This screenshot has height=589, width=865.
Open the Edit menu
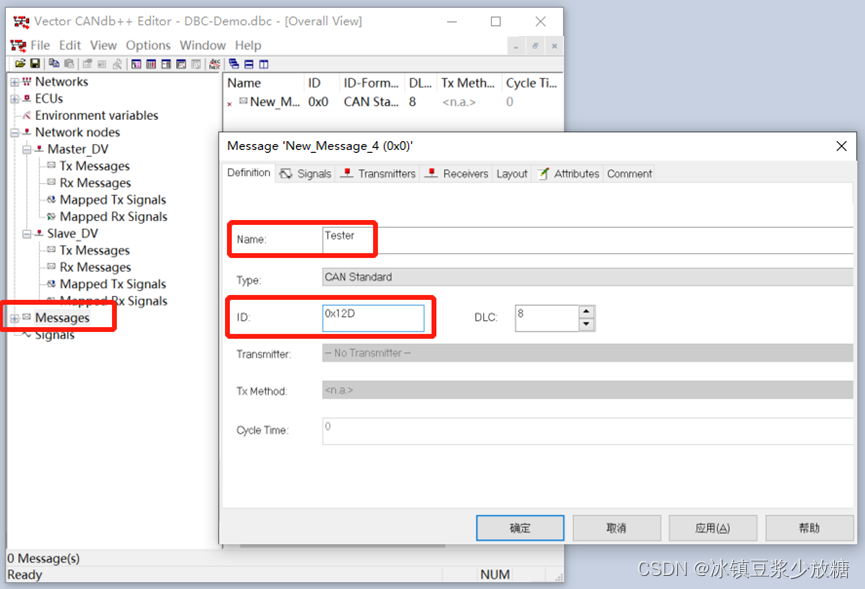[70, 45]
